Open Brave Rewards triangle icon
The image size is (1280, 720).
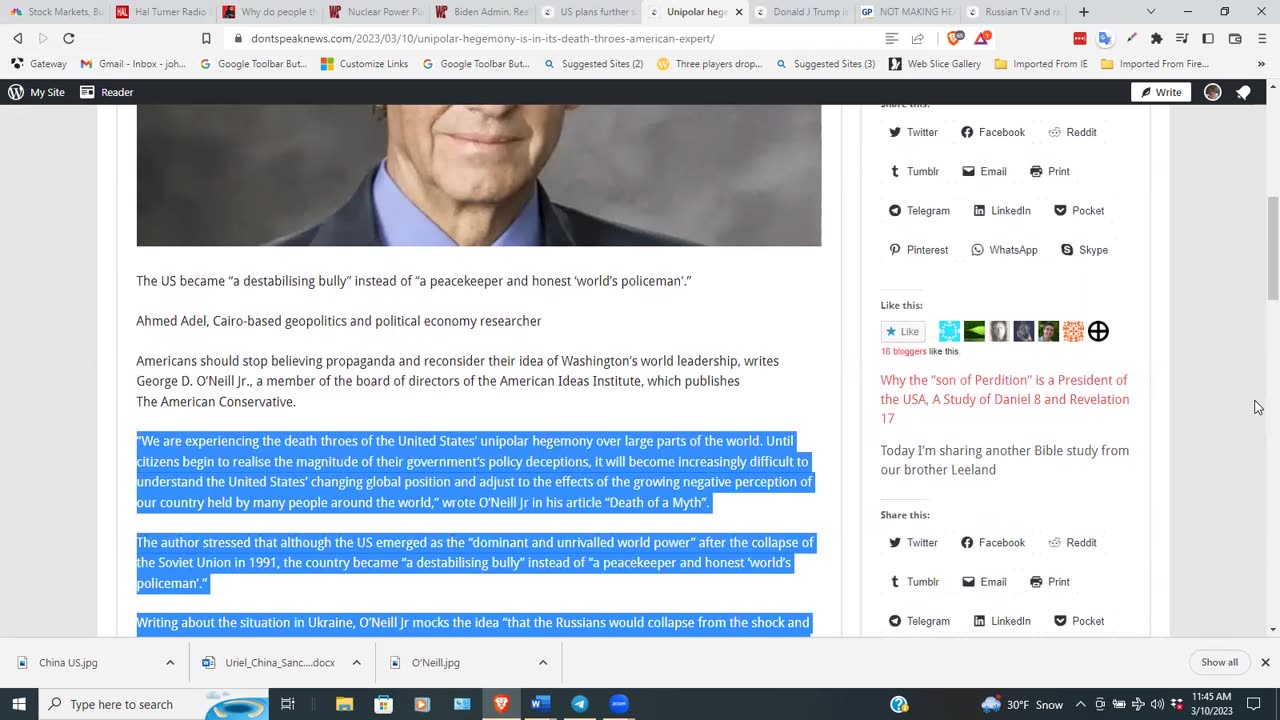click(x=982, y=38)
